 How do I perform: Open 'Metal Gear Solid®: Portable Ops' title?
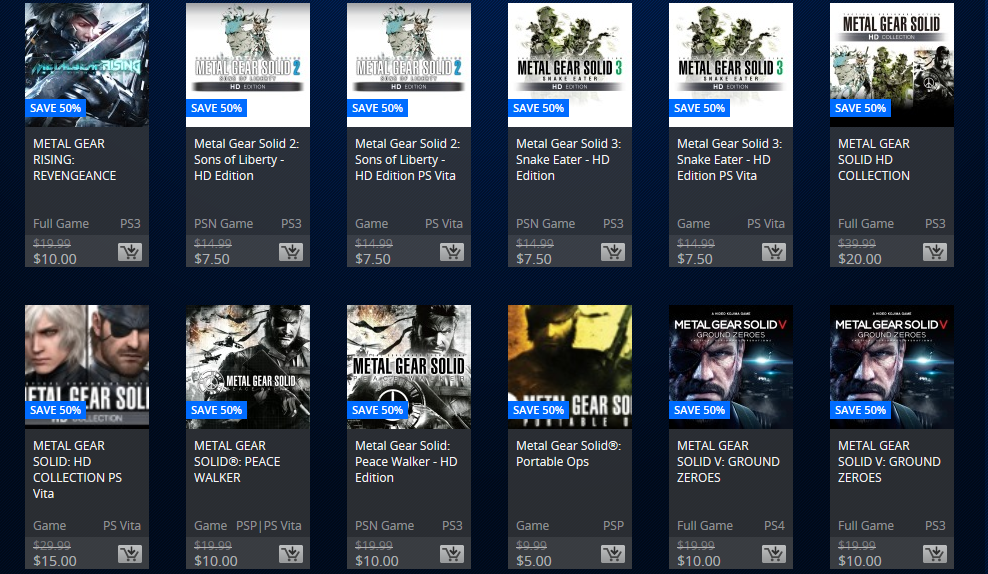click(x=568, y=454)
